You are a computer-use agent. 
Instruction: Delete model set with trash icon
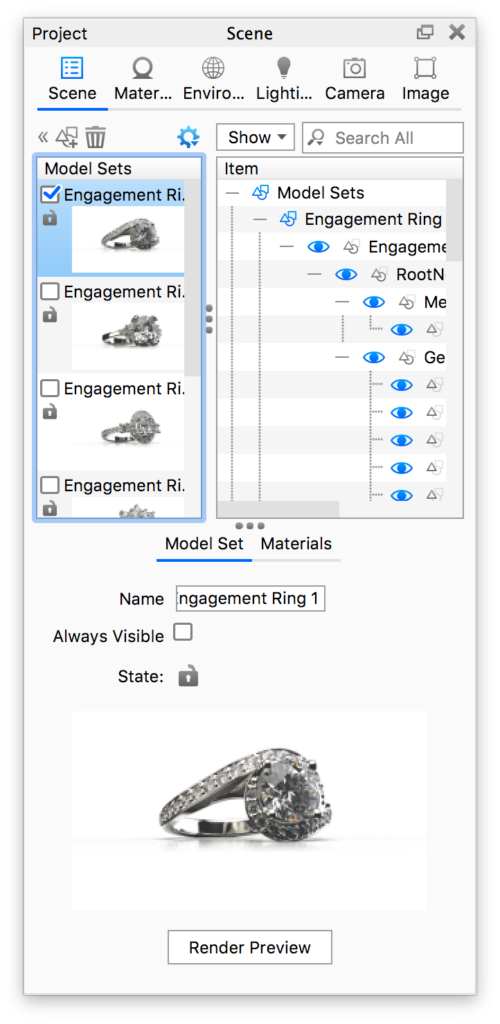pyautogui.click(x=95, y=138)
